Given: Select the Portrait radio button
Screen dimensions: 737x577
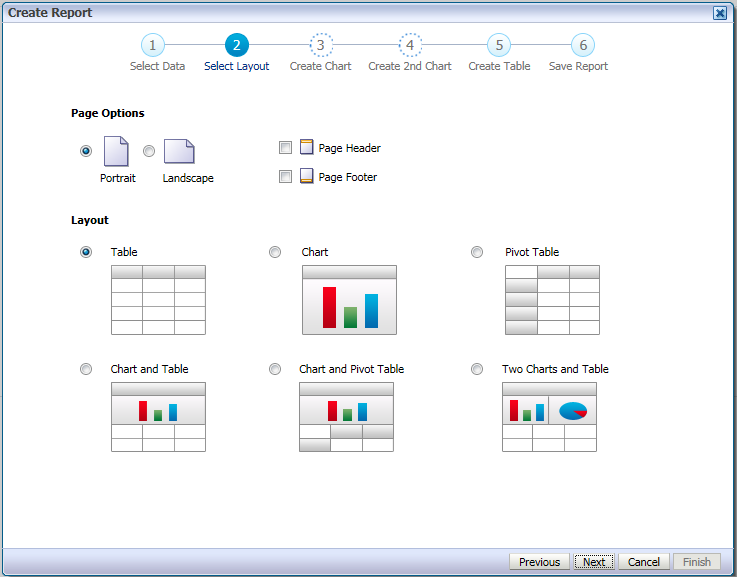Looking at the screenshot, I should (86, 151).
